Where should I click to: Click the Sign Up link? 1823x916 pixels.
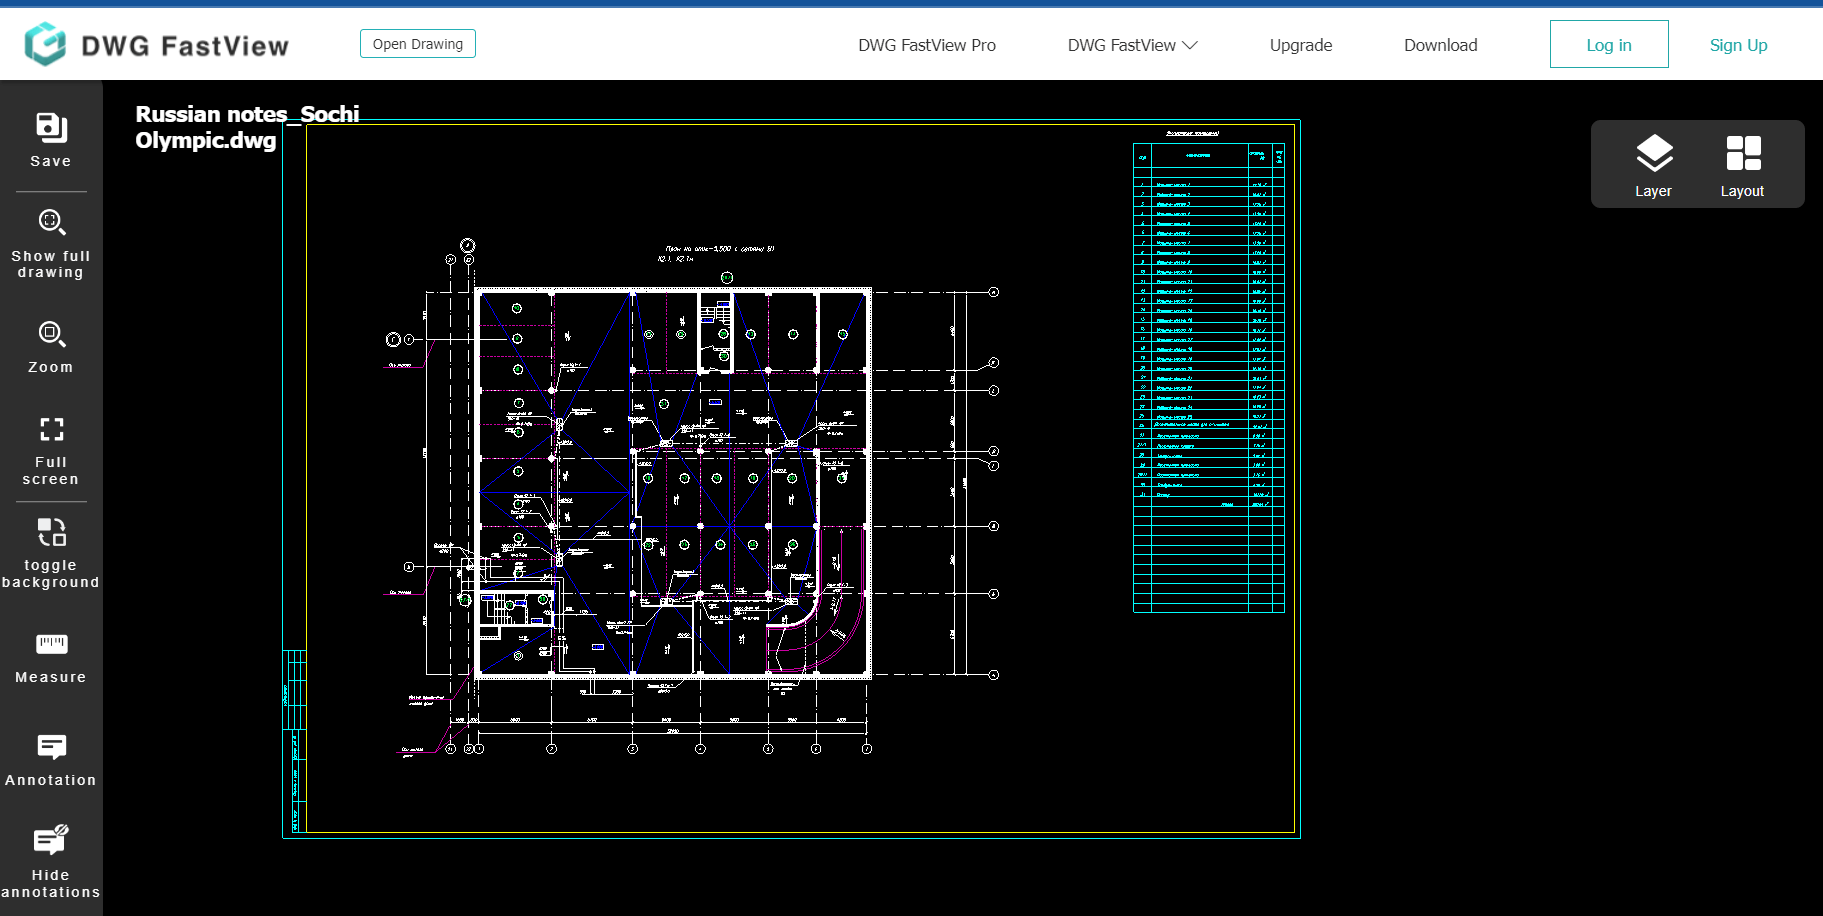click(1738, 45)
